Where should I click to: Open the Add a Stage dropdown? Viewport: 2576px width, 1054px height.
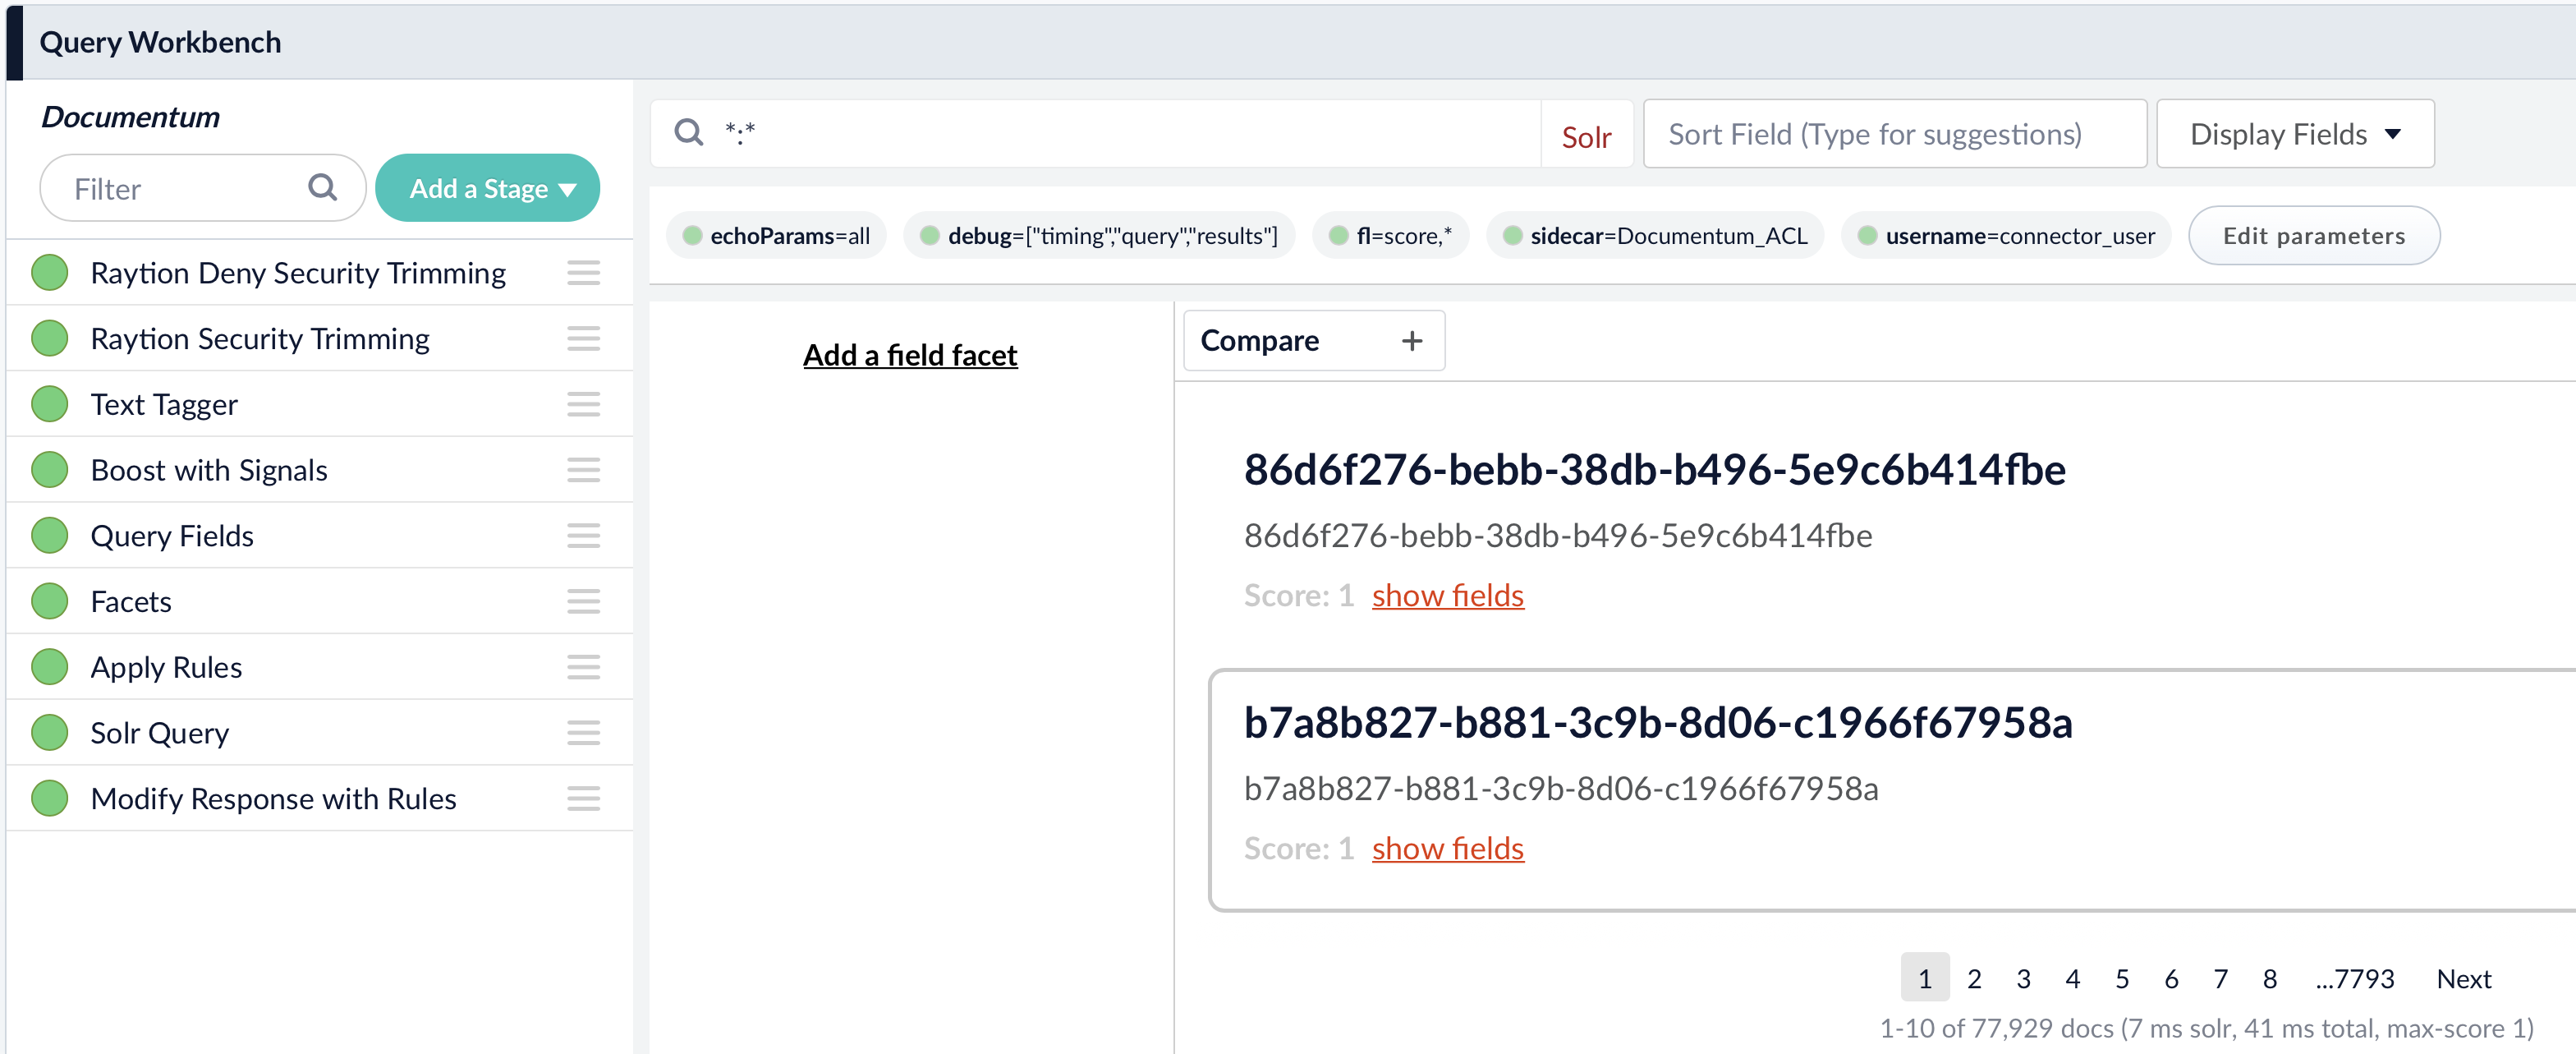(x=487, y=187)
